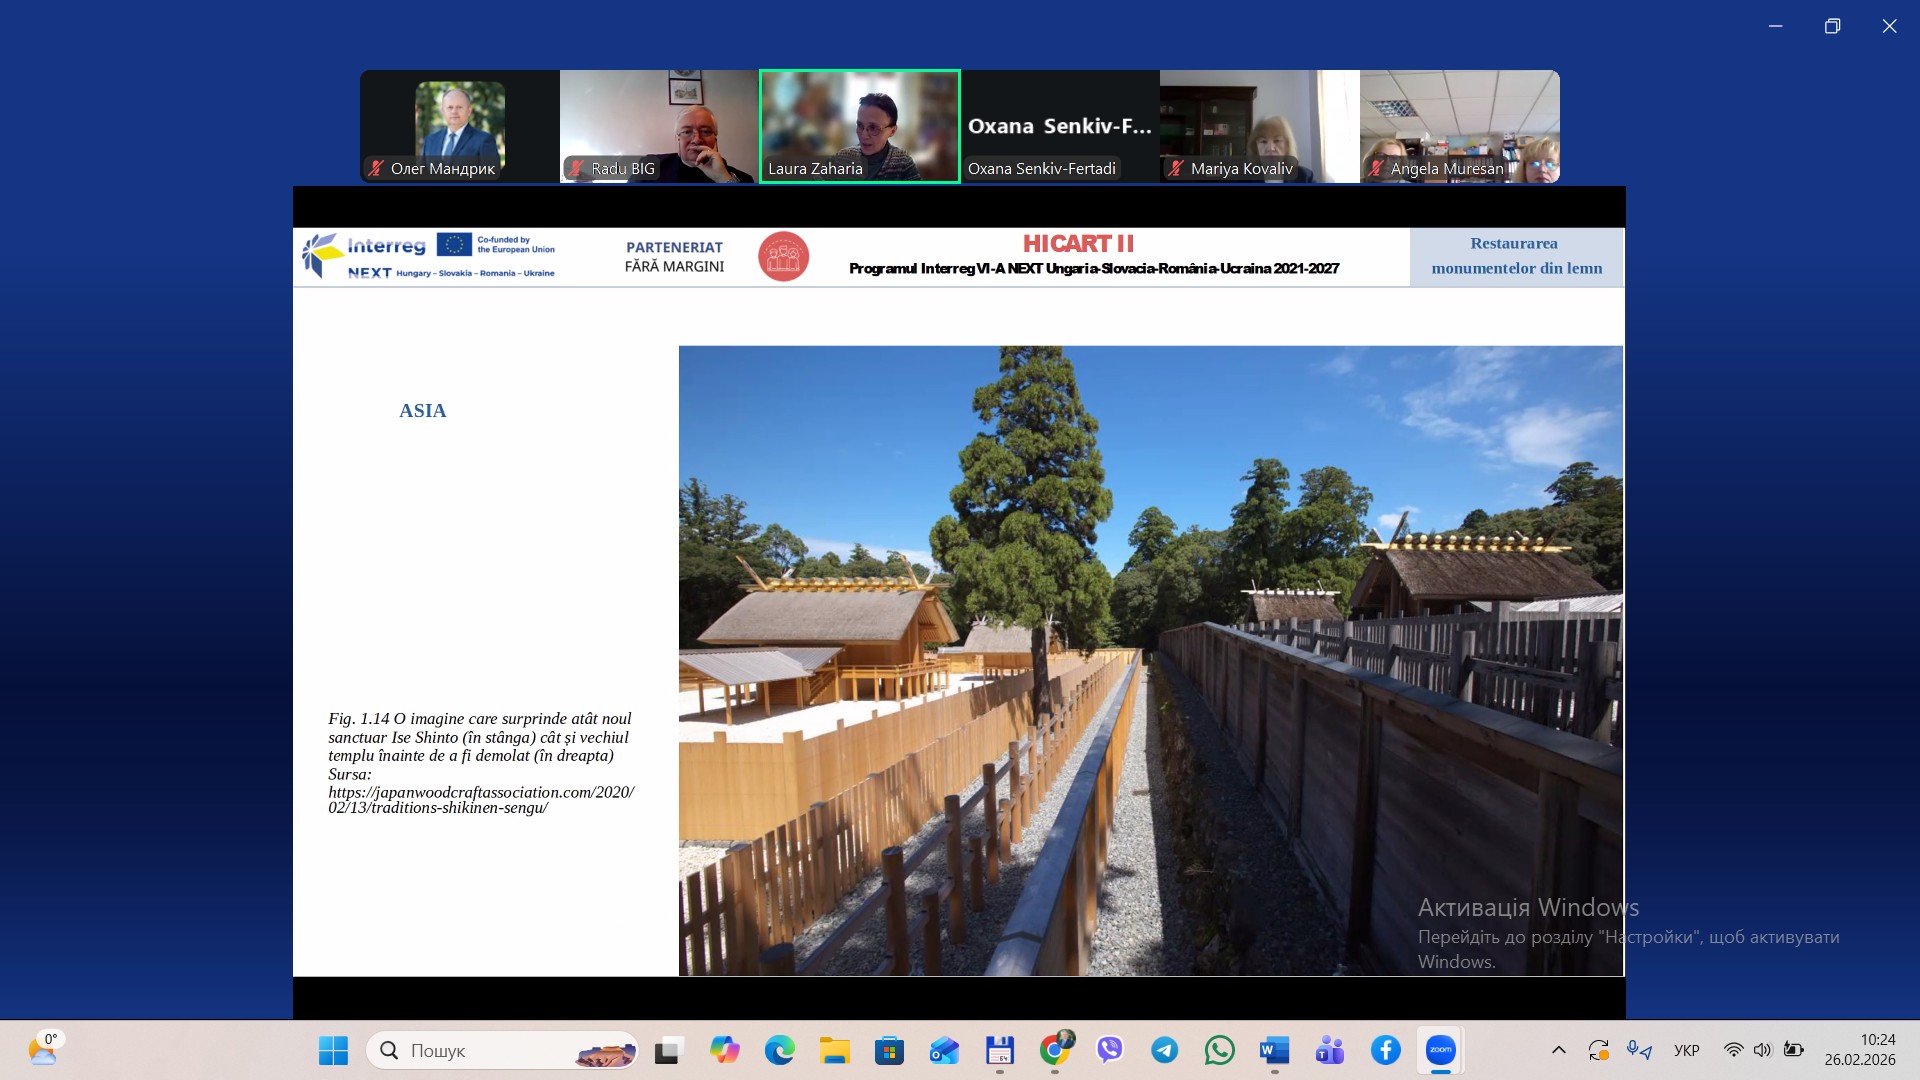1920x1080 pixels.
Task: Open WhatsApp from taskbar
Action: pos(1219,1050)
